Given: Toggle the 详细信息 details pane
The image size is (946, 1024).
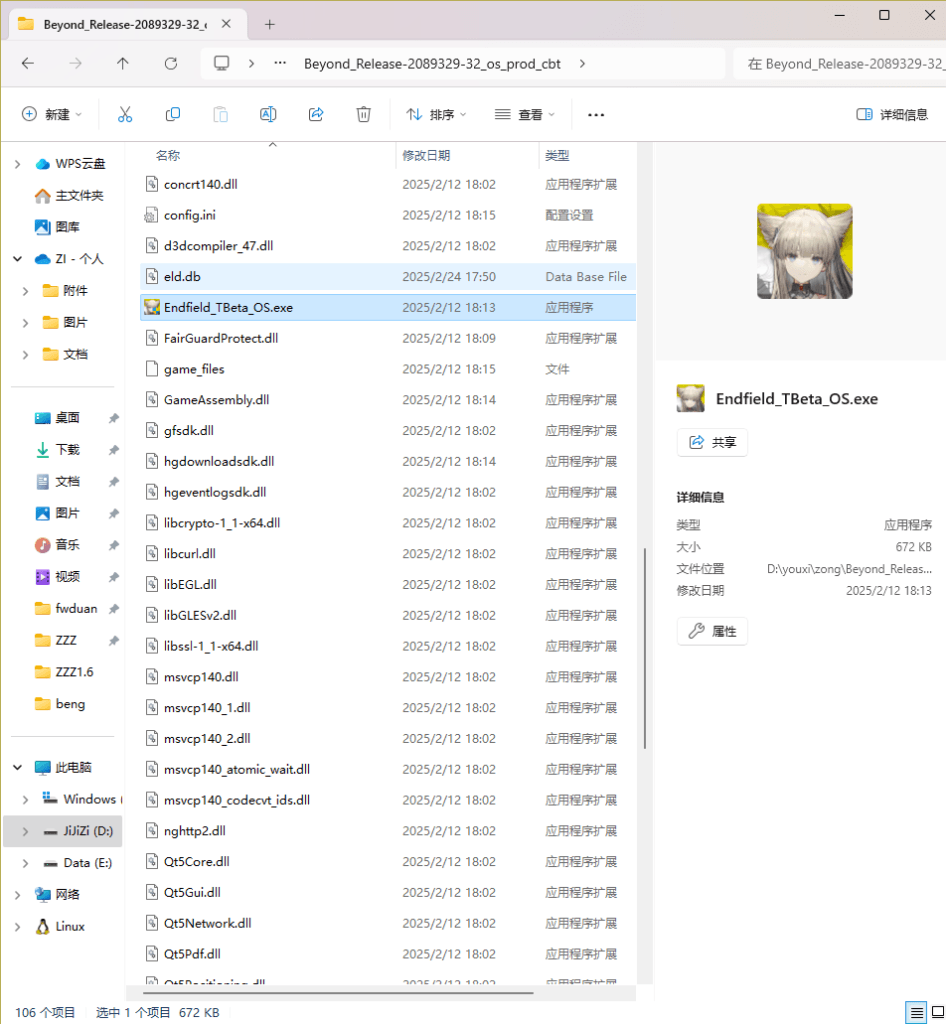Looking at the screenshot, I should coord(892,115).
